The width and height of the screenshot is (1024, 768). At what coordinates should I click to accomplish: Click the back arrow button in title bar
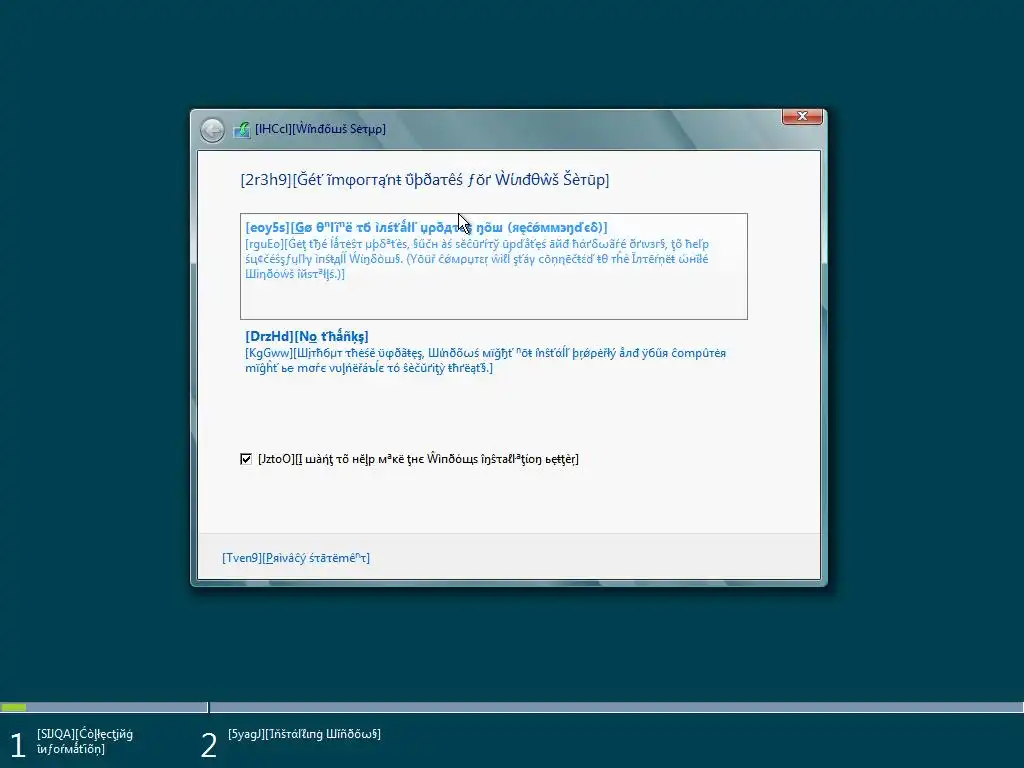point(212,130)
